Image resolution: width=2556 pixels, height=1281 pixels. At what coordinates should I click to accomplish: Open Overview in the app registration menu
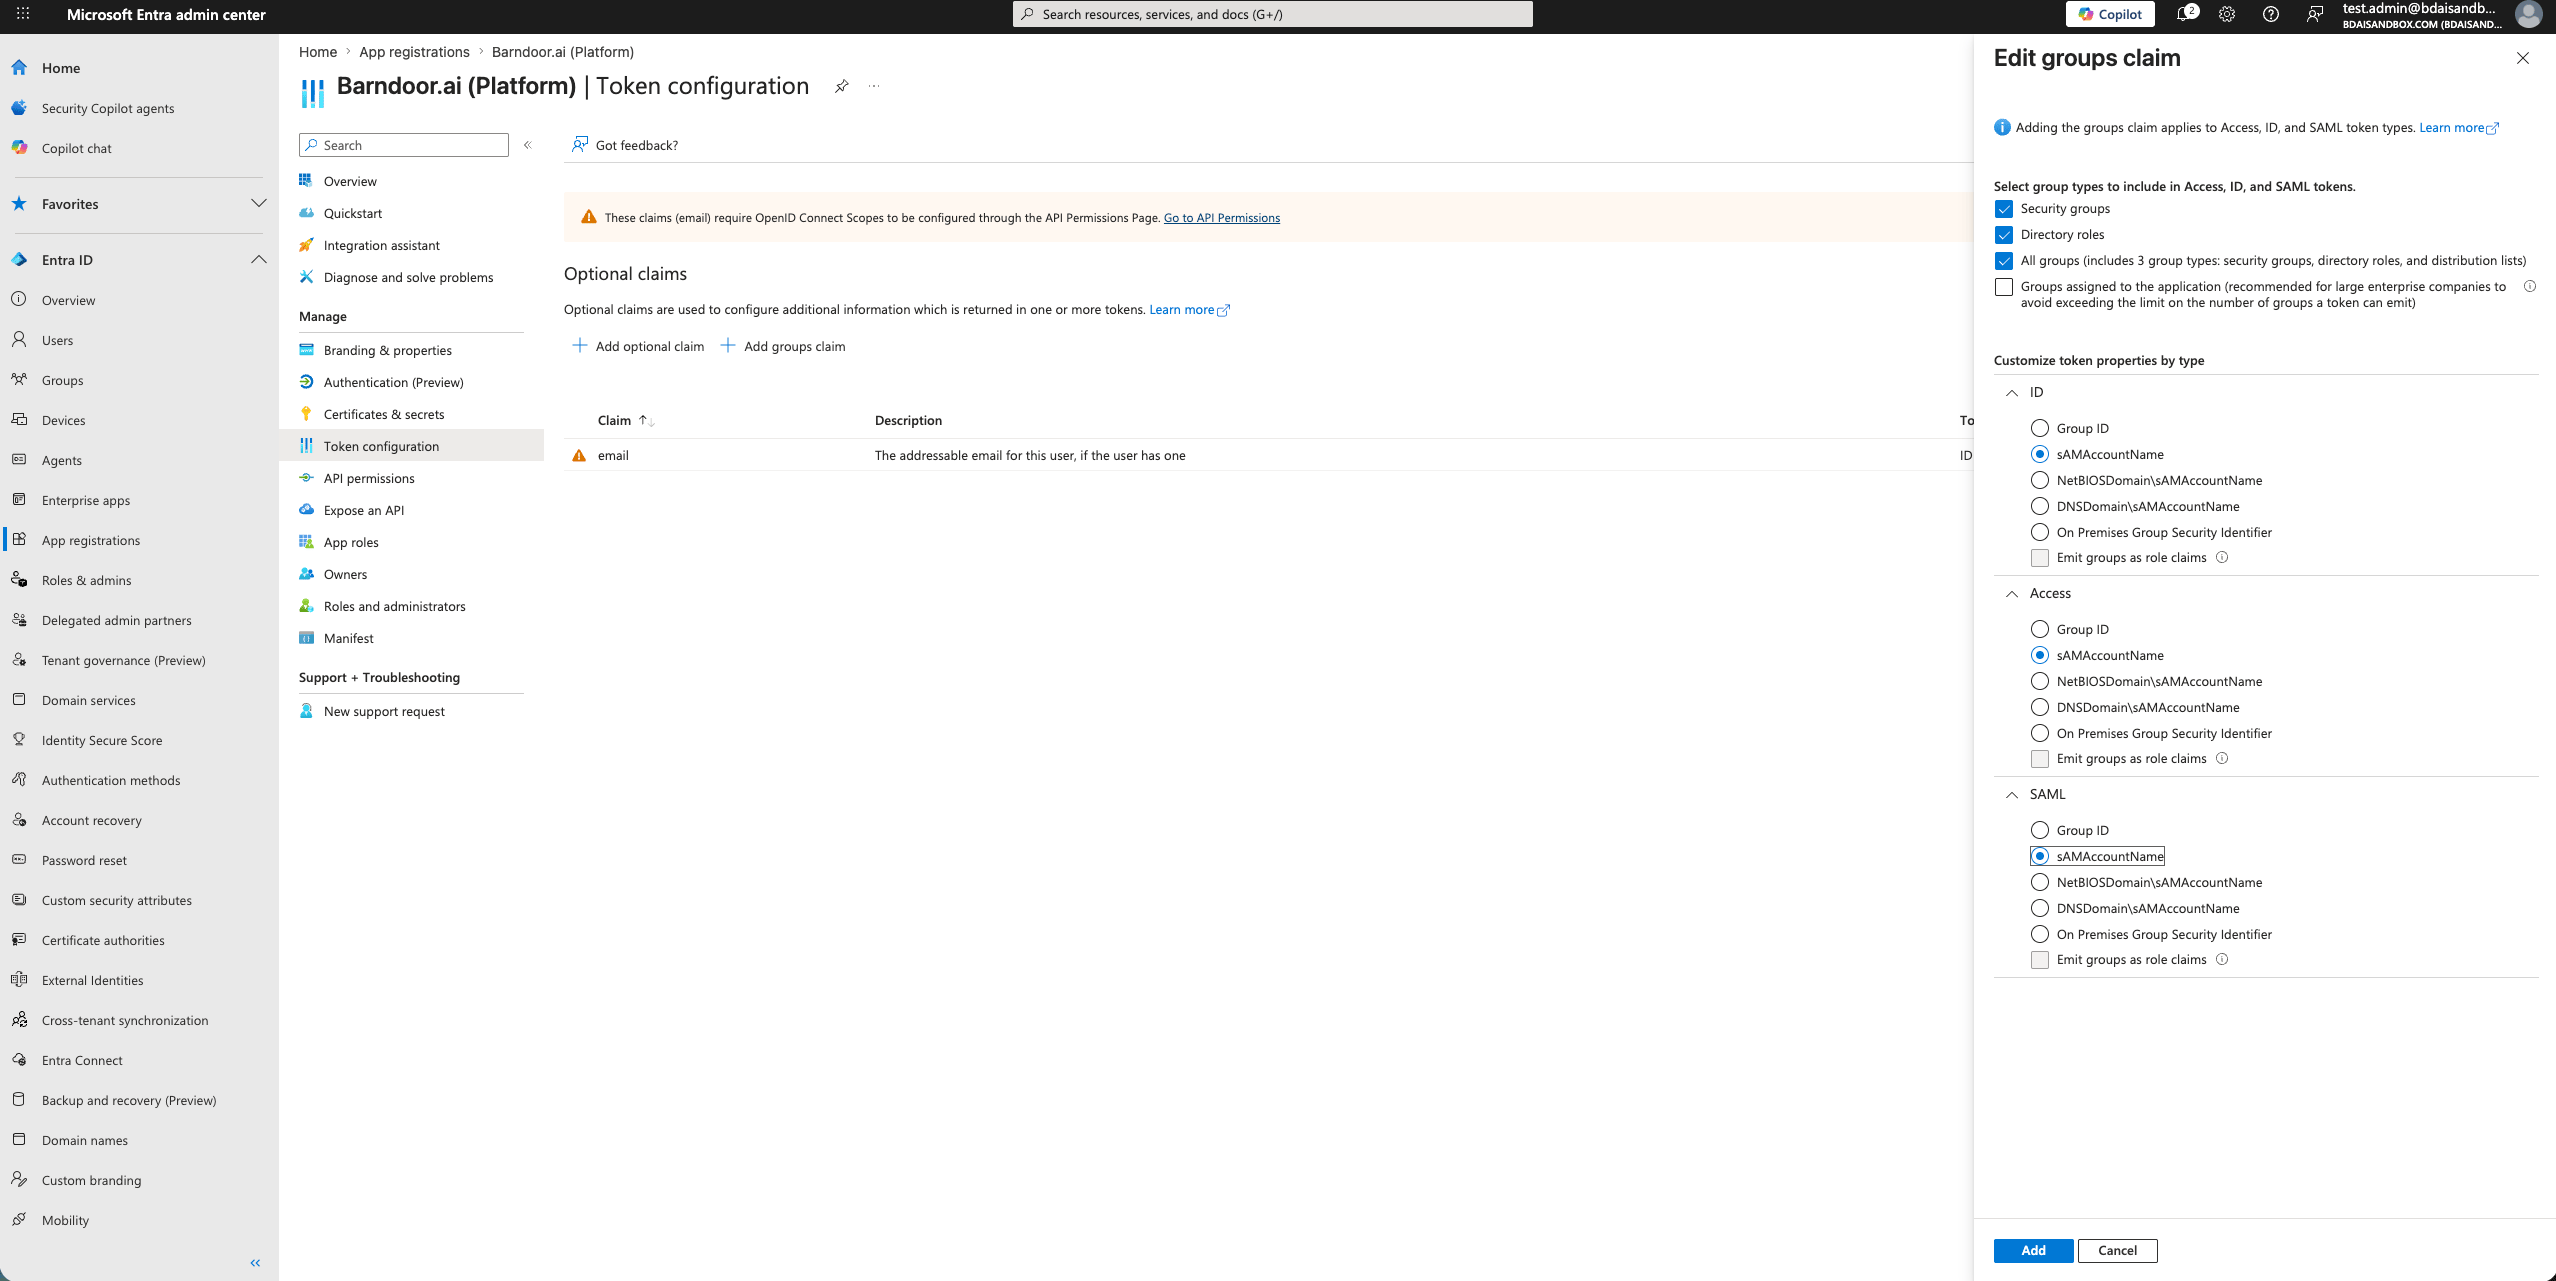click(x=350, y=181)
